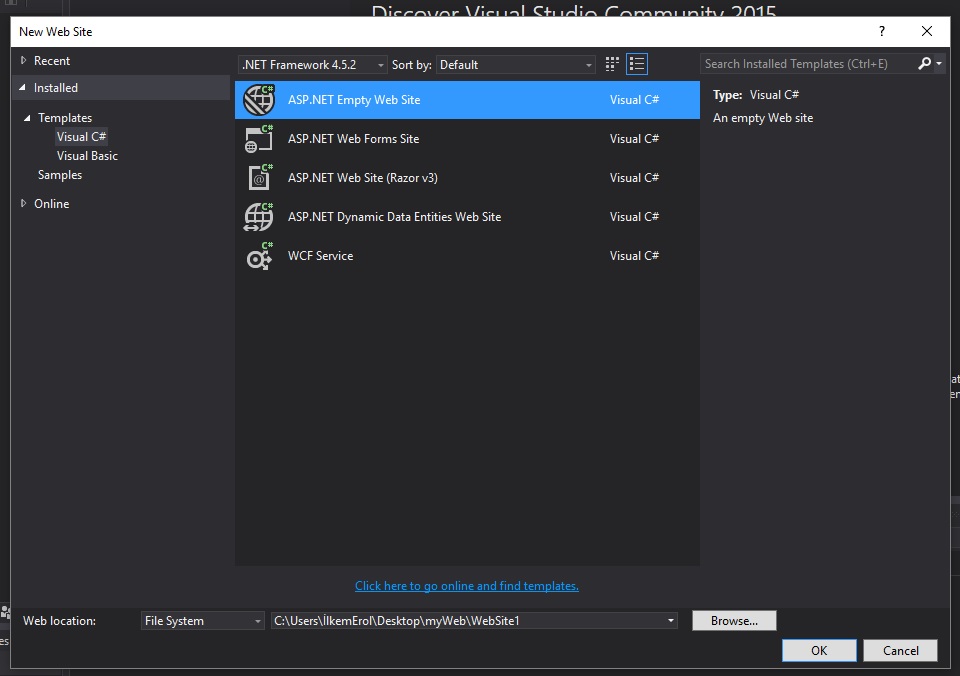The width and height of the screenshot is (960, 676).
Task: Click go online and find templates link
Action: point(467,586)
